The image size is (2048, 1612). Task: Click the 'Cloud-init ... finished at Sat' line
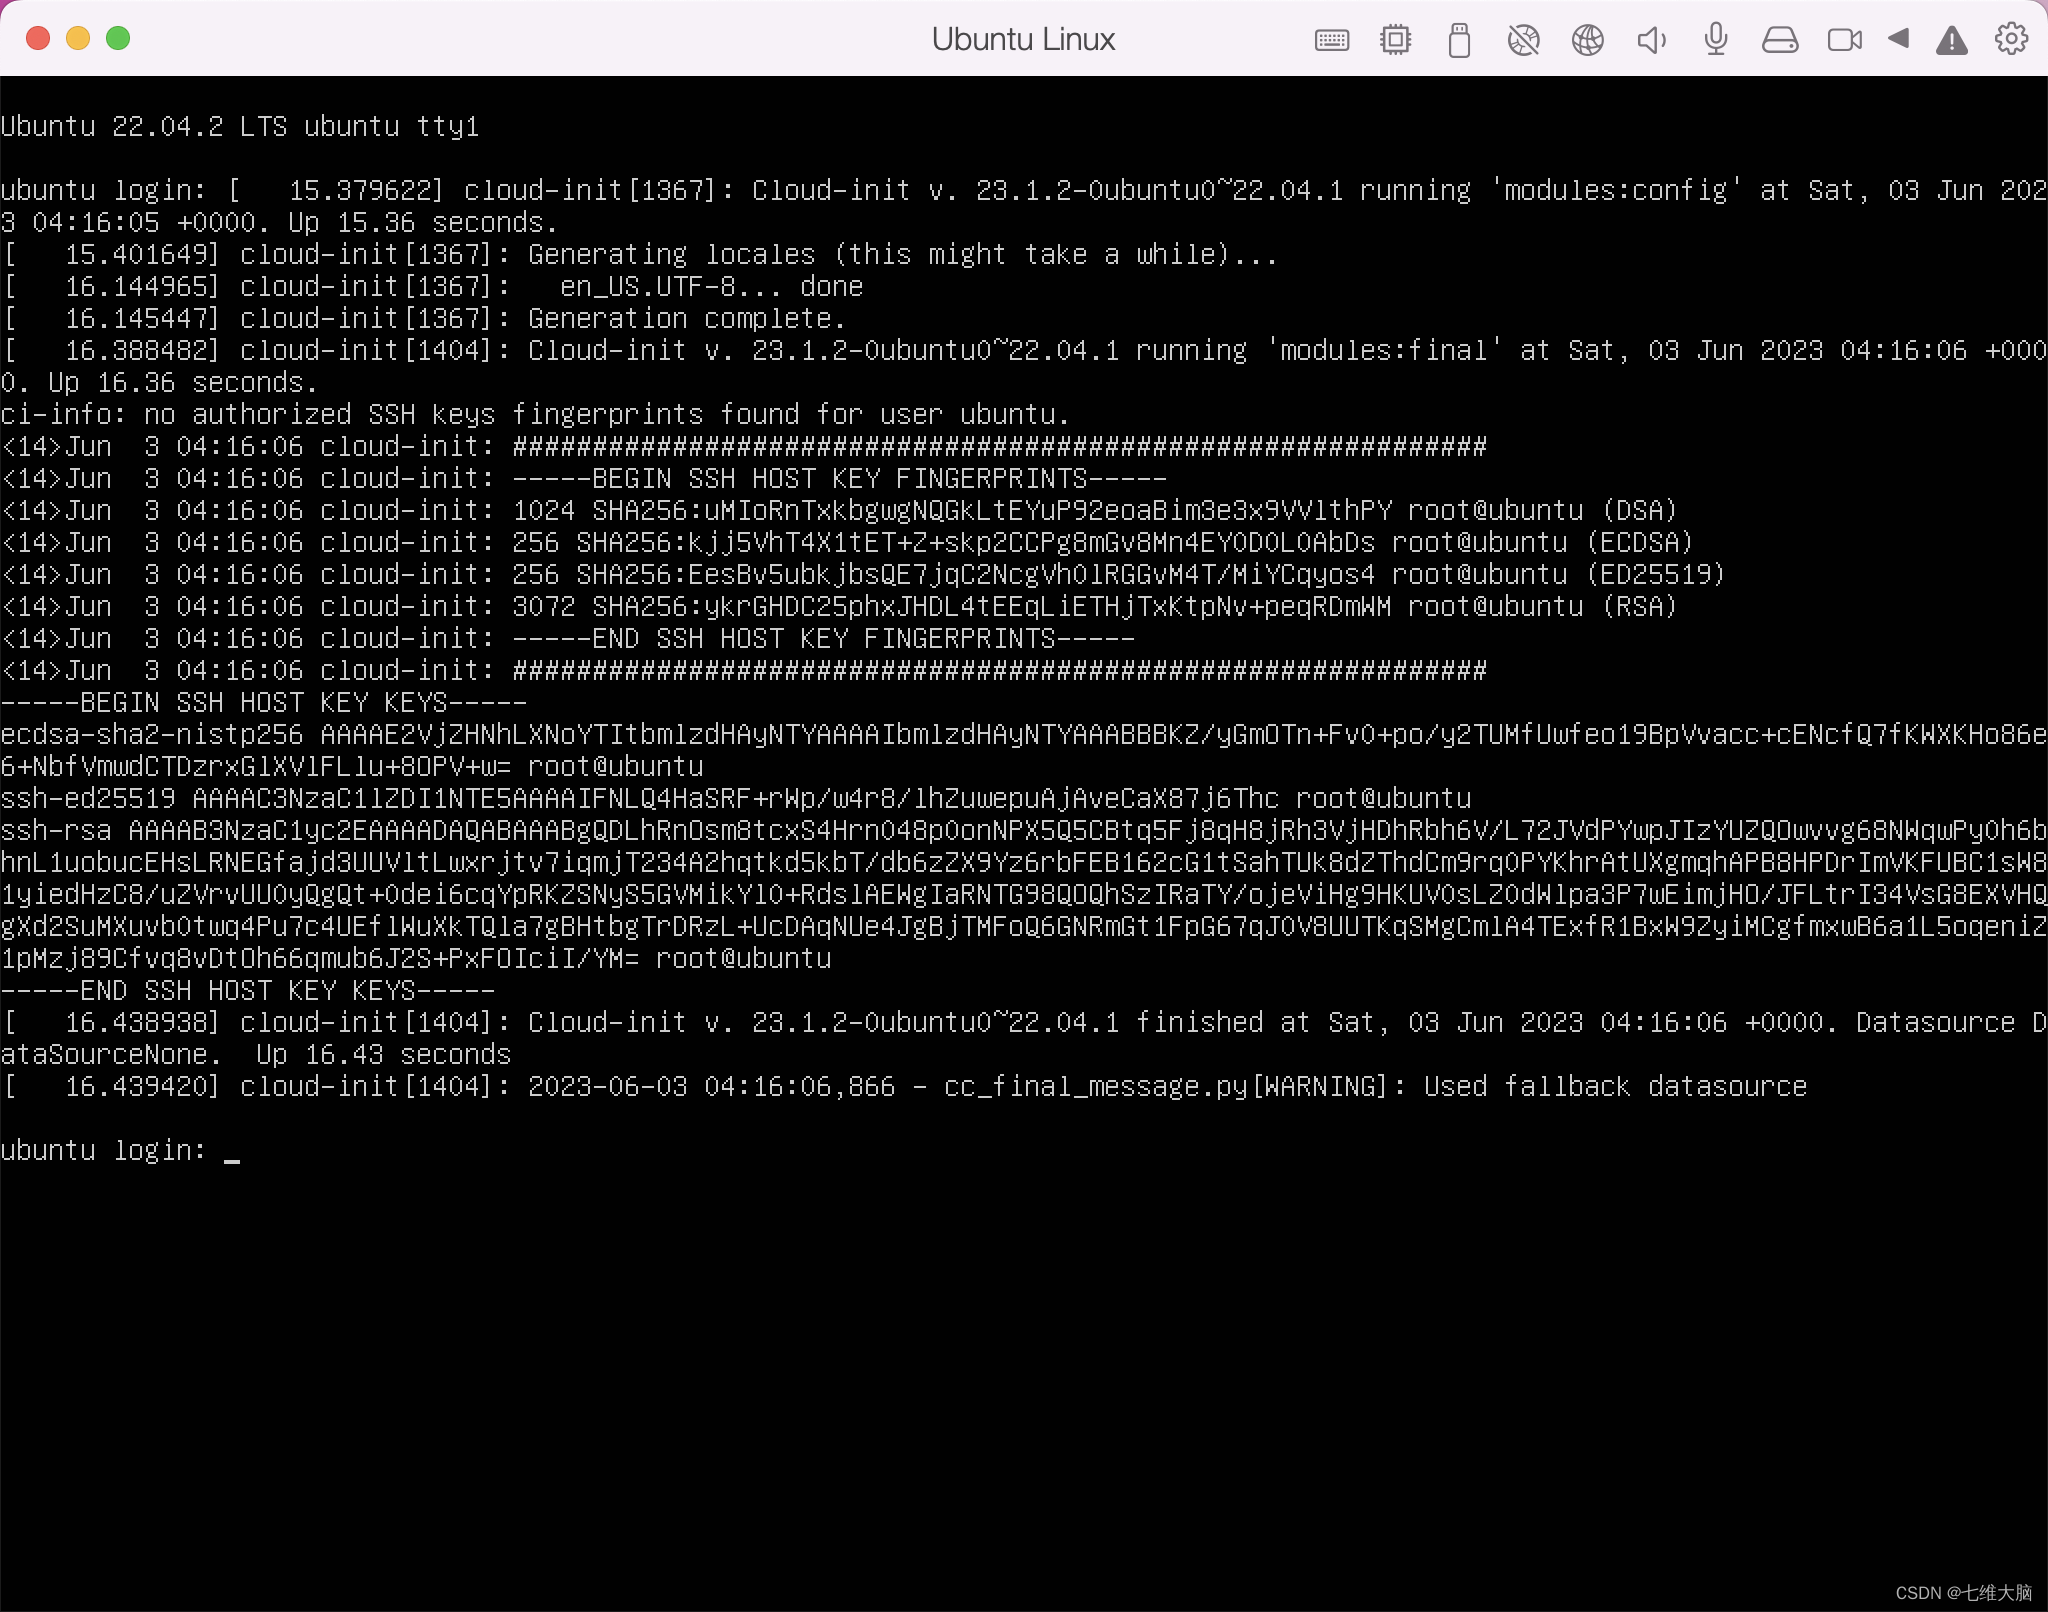click(1024, 1023)
